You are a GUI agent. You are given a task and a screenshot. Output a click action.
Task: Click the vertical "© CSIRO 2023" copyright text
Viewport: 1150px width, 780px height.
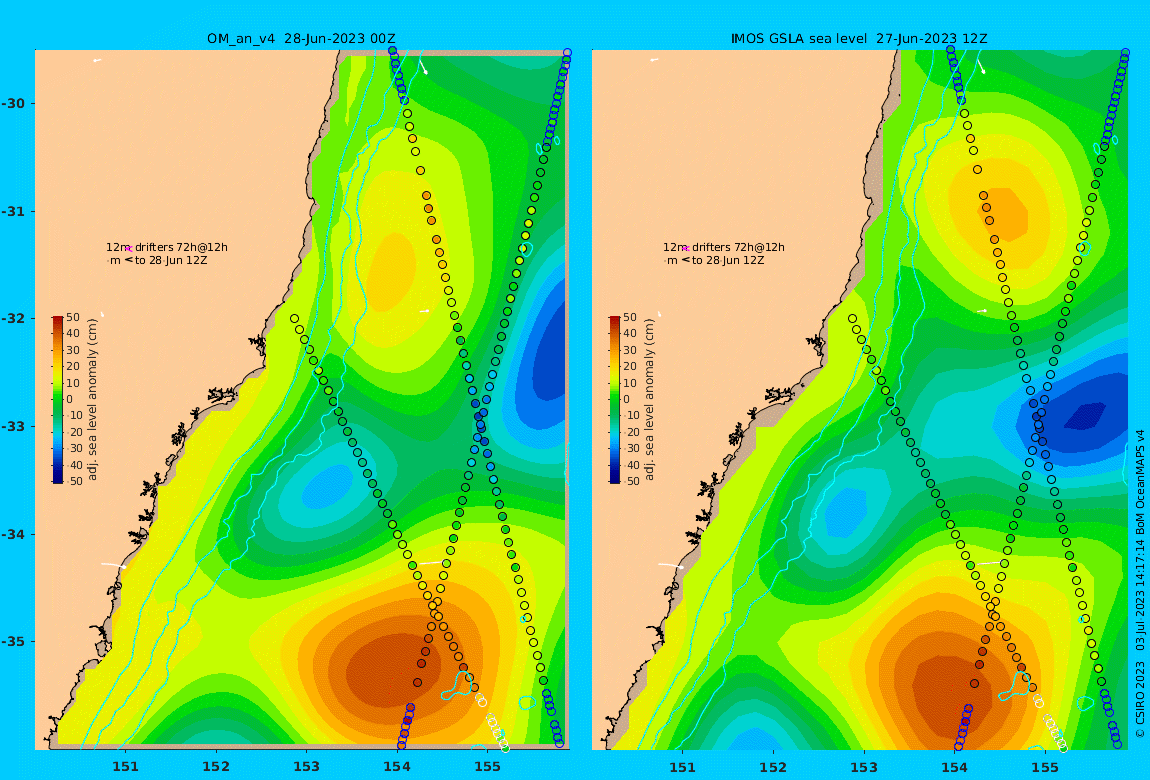1140,701
